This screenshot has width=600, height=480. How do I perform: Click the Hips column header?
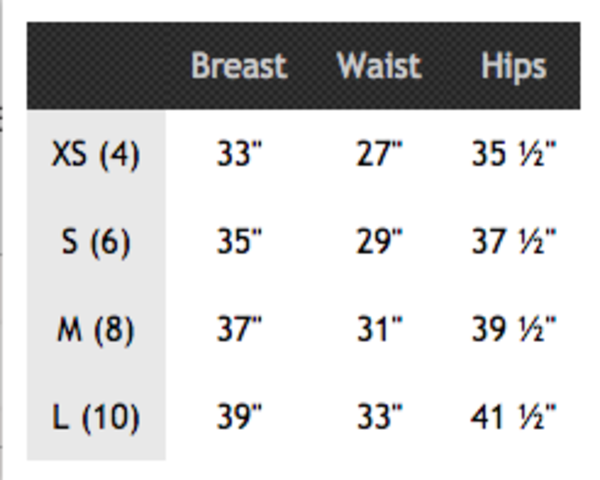[x=513, y=66]
